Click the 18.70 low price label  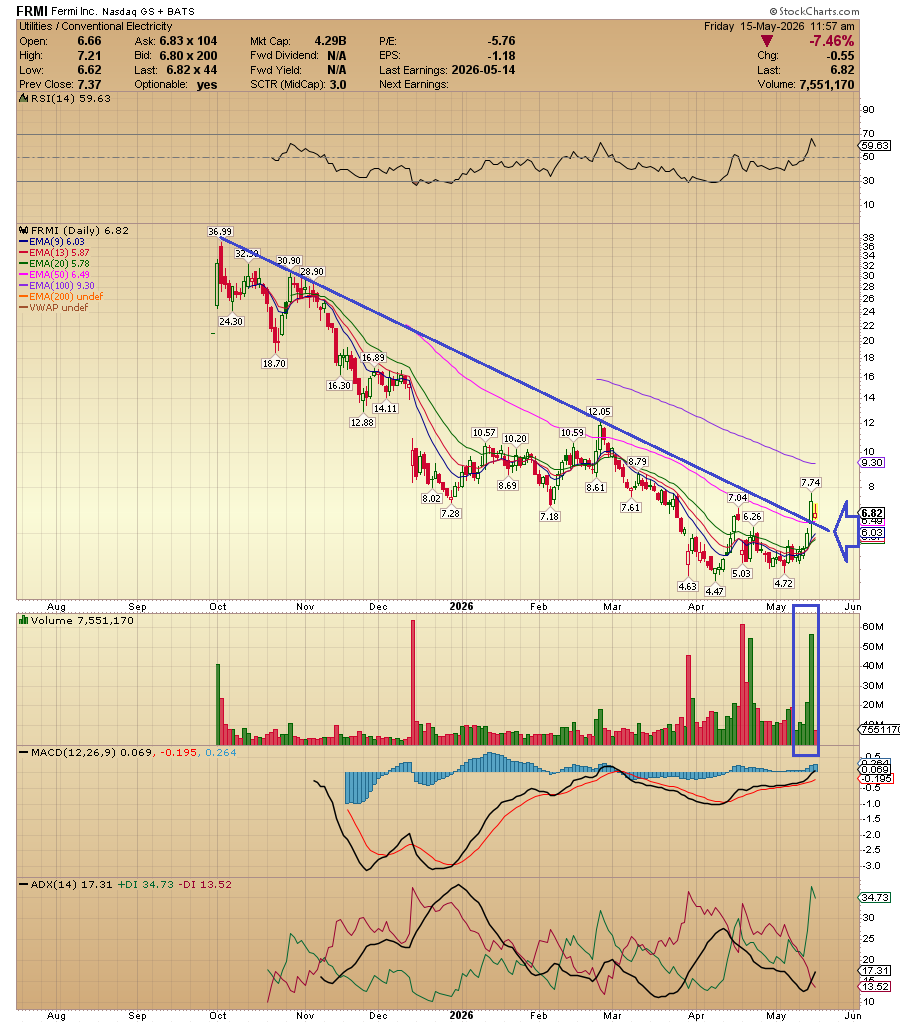274,363
